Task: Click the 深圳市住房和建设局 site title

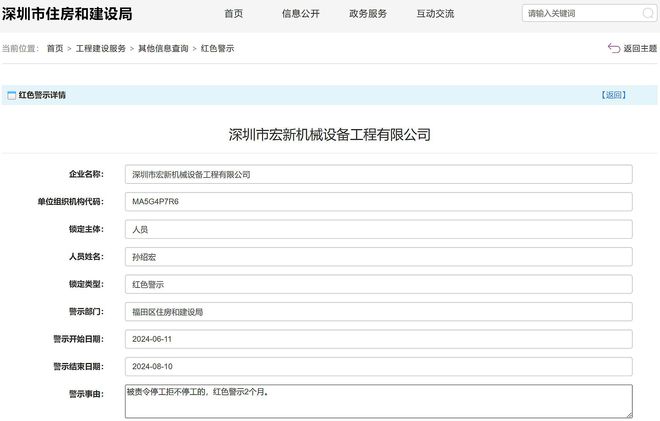Action: 67,14
